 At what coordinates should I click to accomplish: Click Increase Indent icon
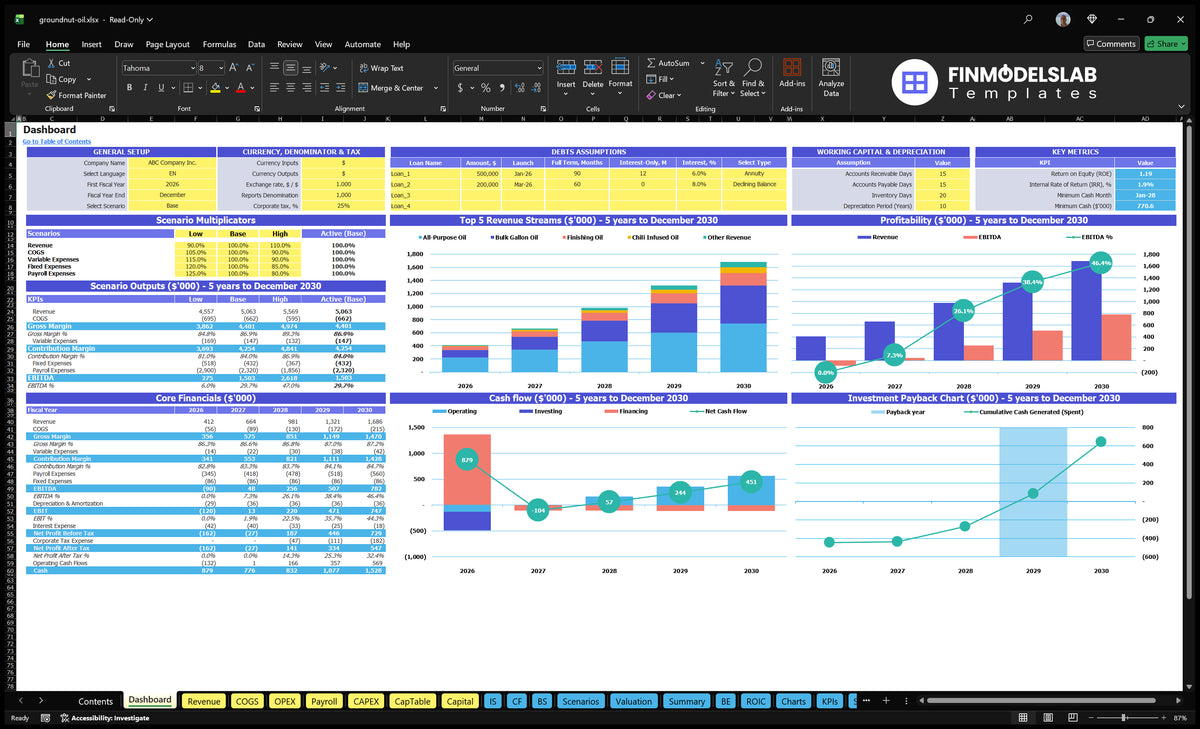point(341,88)
